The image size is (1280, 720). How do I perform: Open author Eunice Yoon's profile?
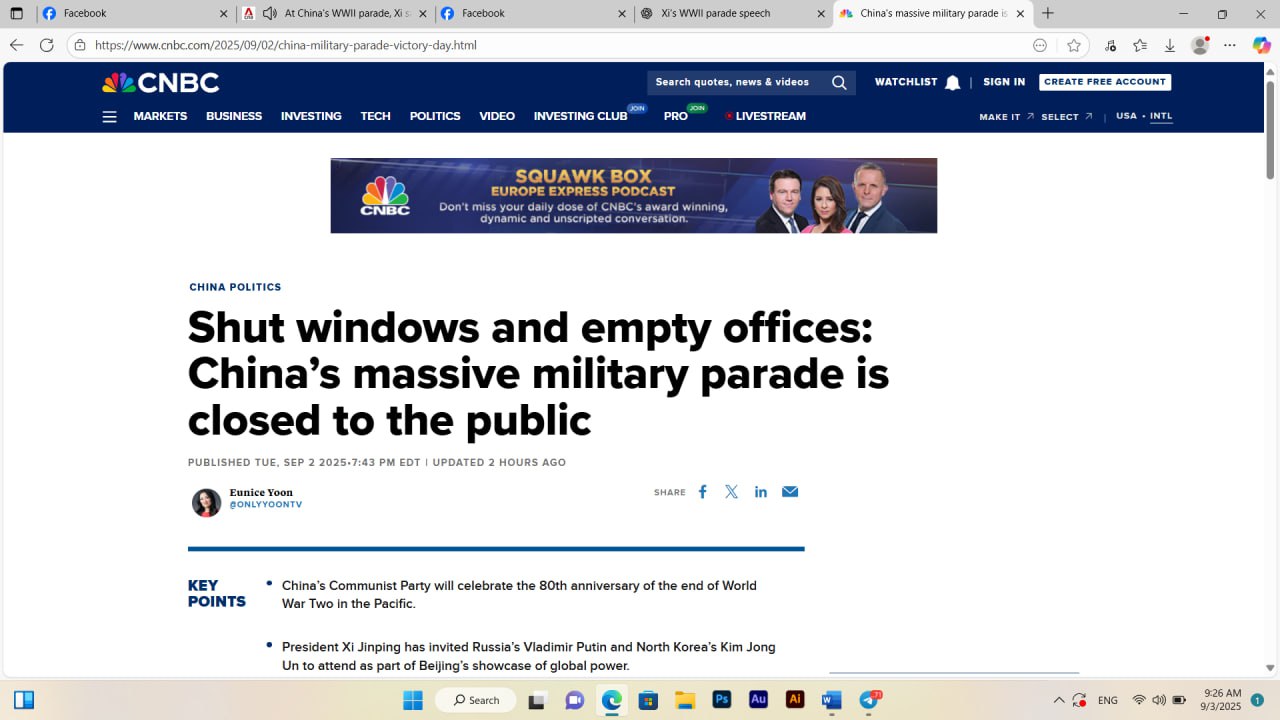pyautogui.click(x=261, y=493)
